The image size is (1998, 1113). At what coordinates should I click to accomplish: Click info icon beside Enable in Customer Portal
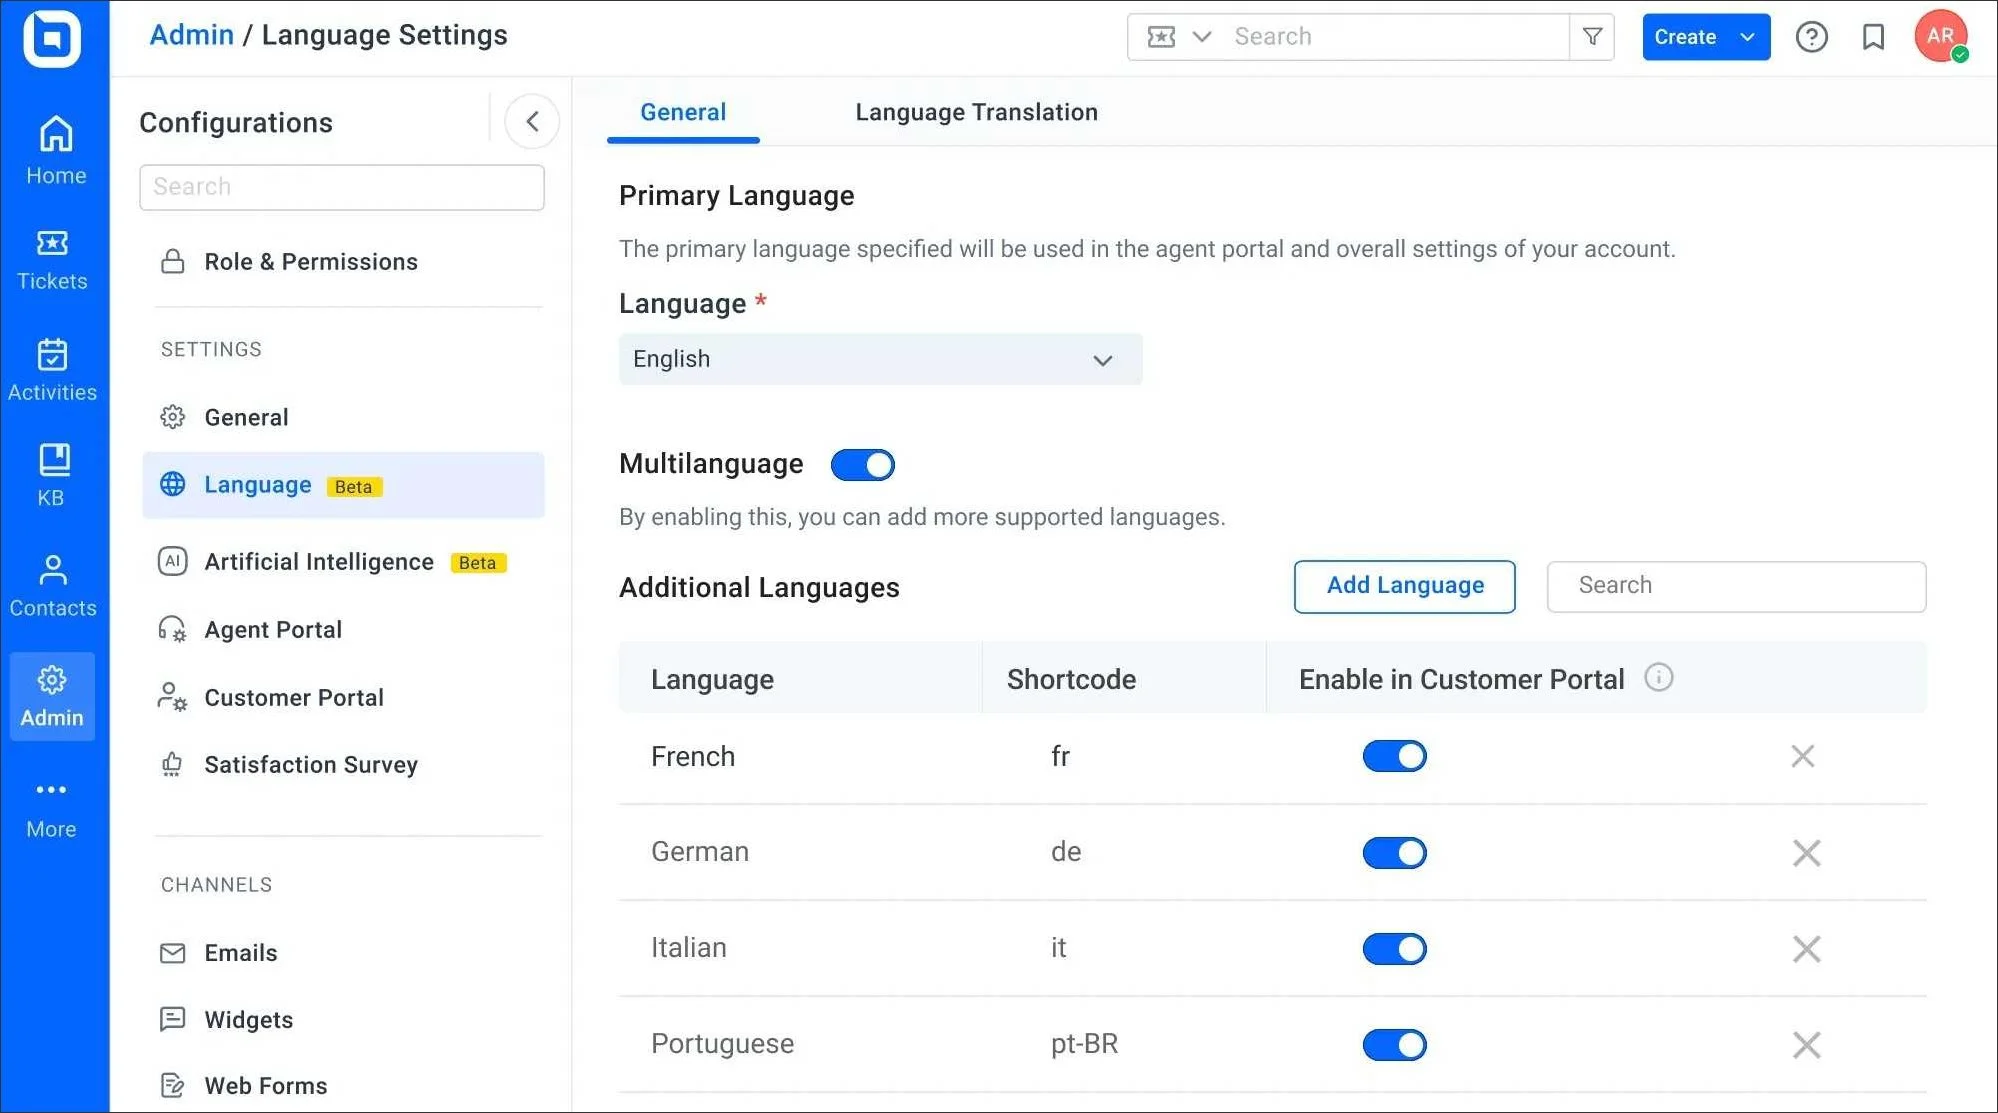tap(1658, 678)
